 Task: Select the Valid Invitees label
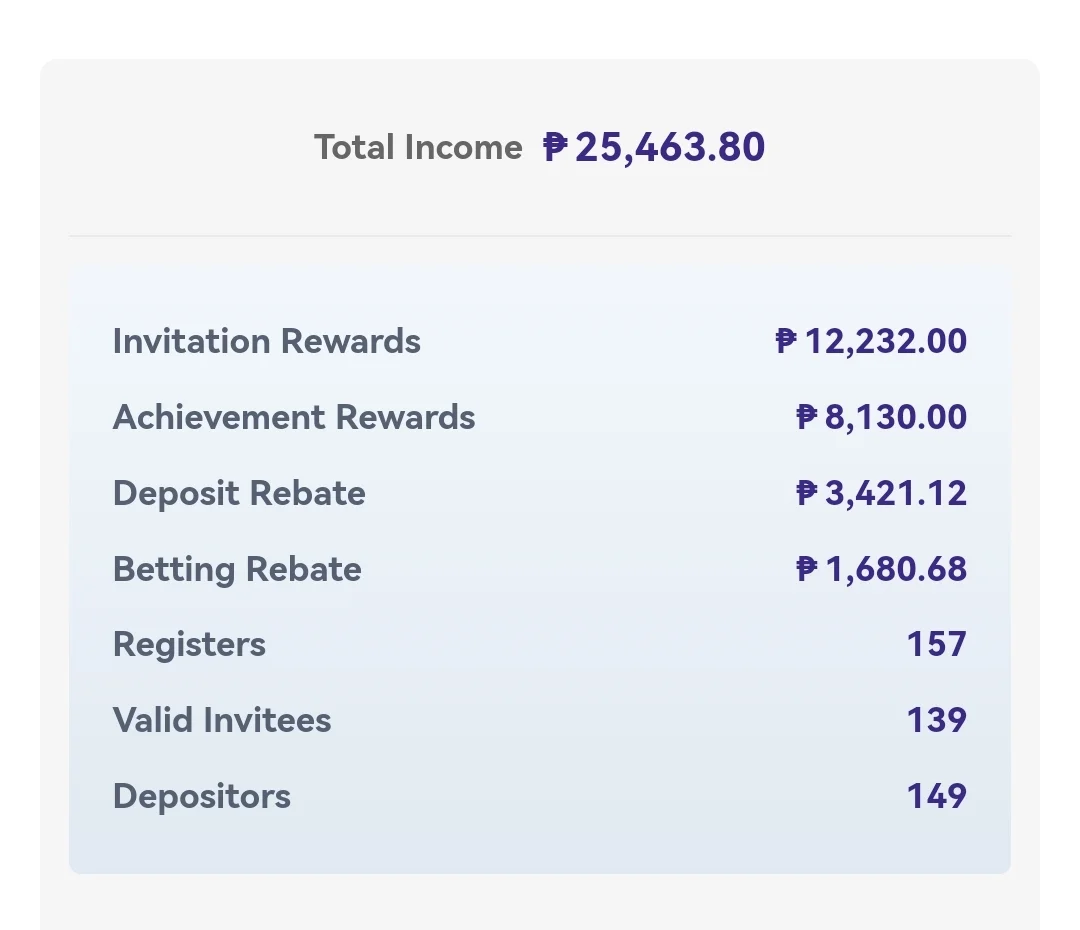(x=222, y=720)
